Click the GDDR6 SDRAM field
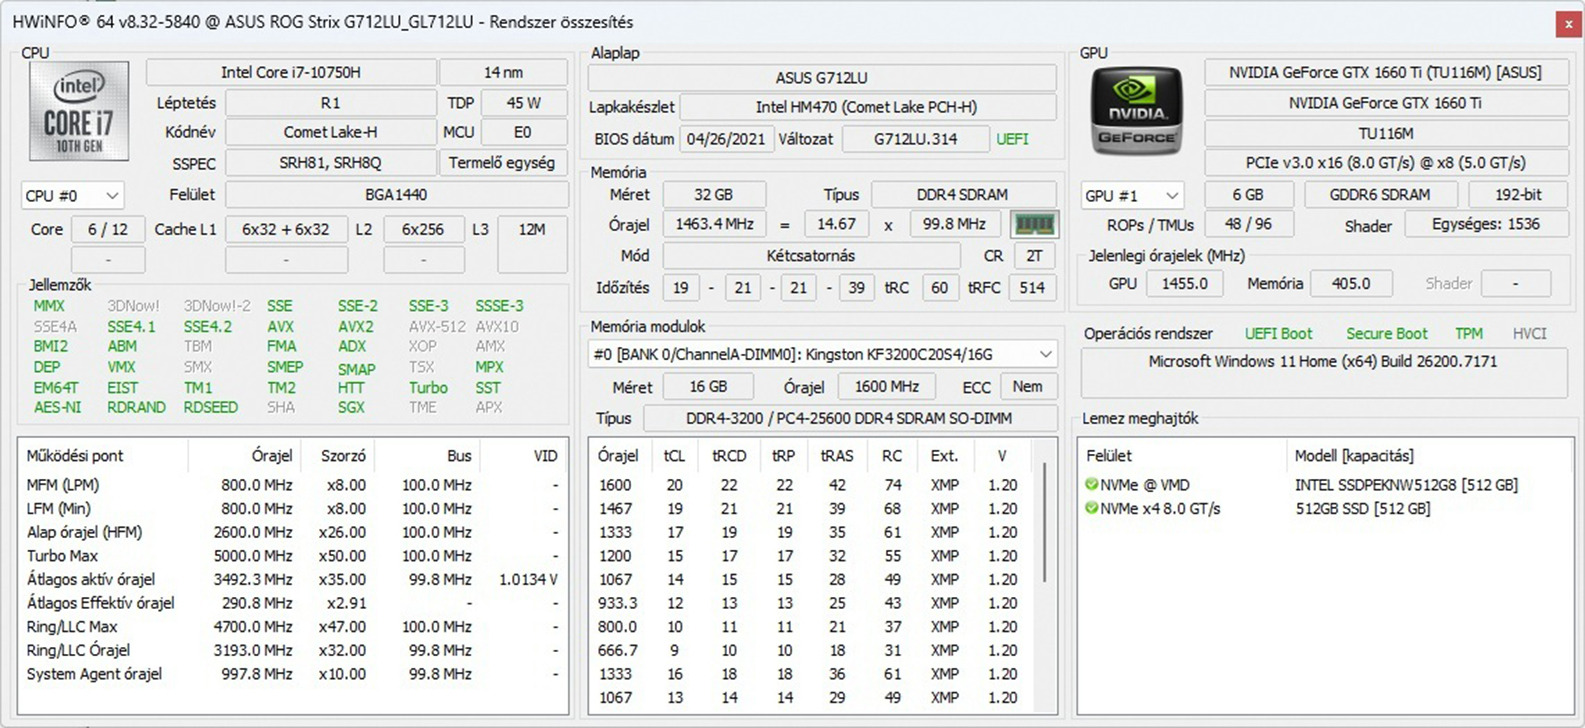This screenshot has height=728, width=1585. pos(1380,195)
